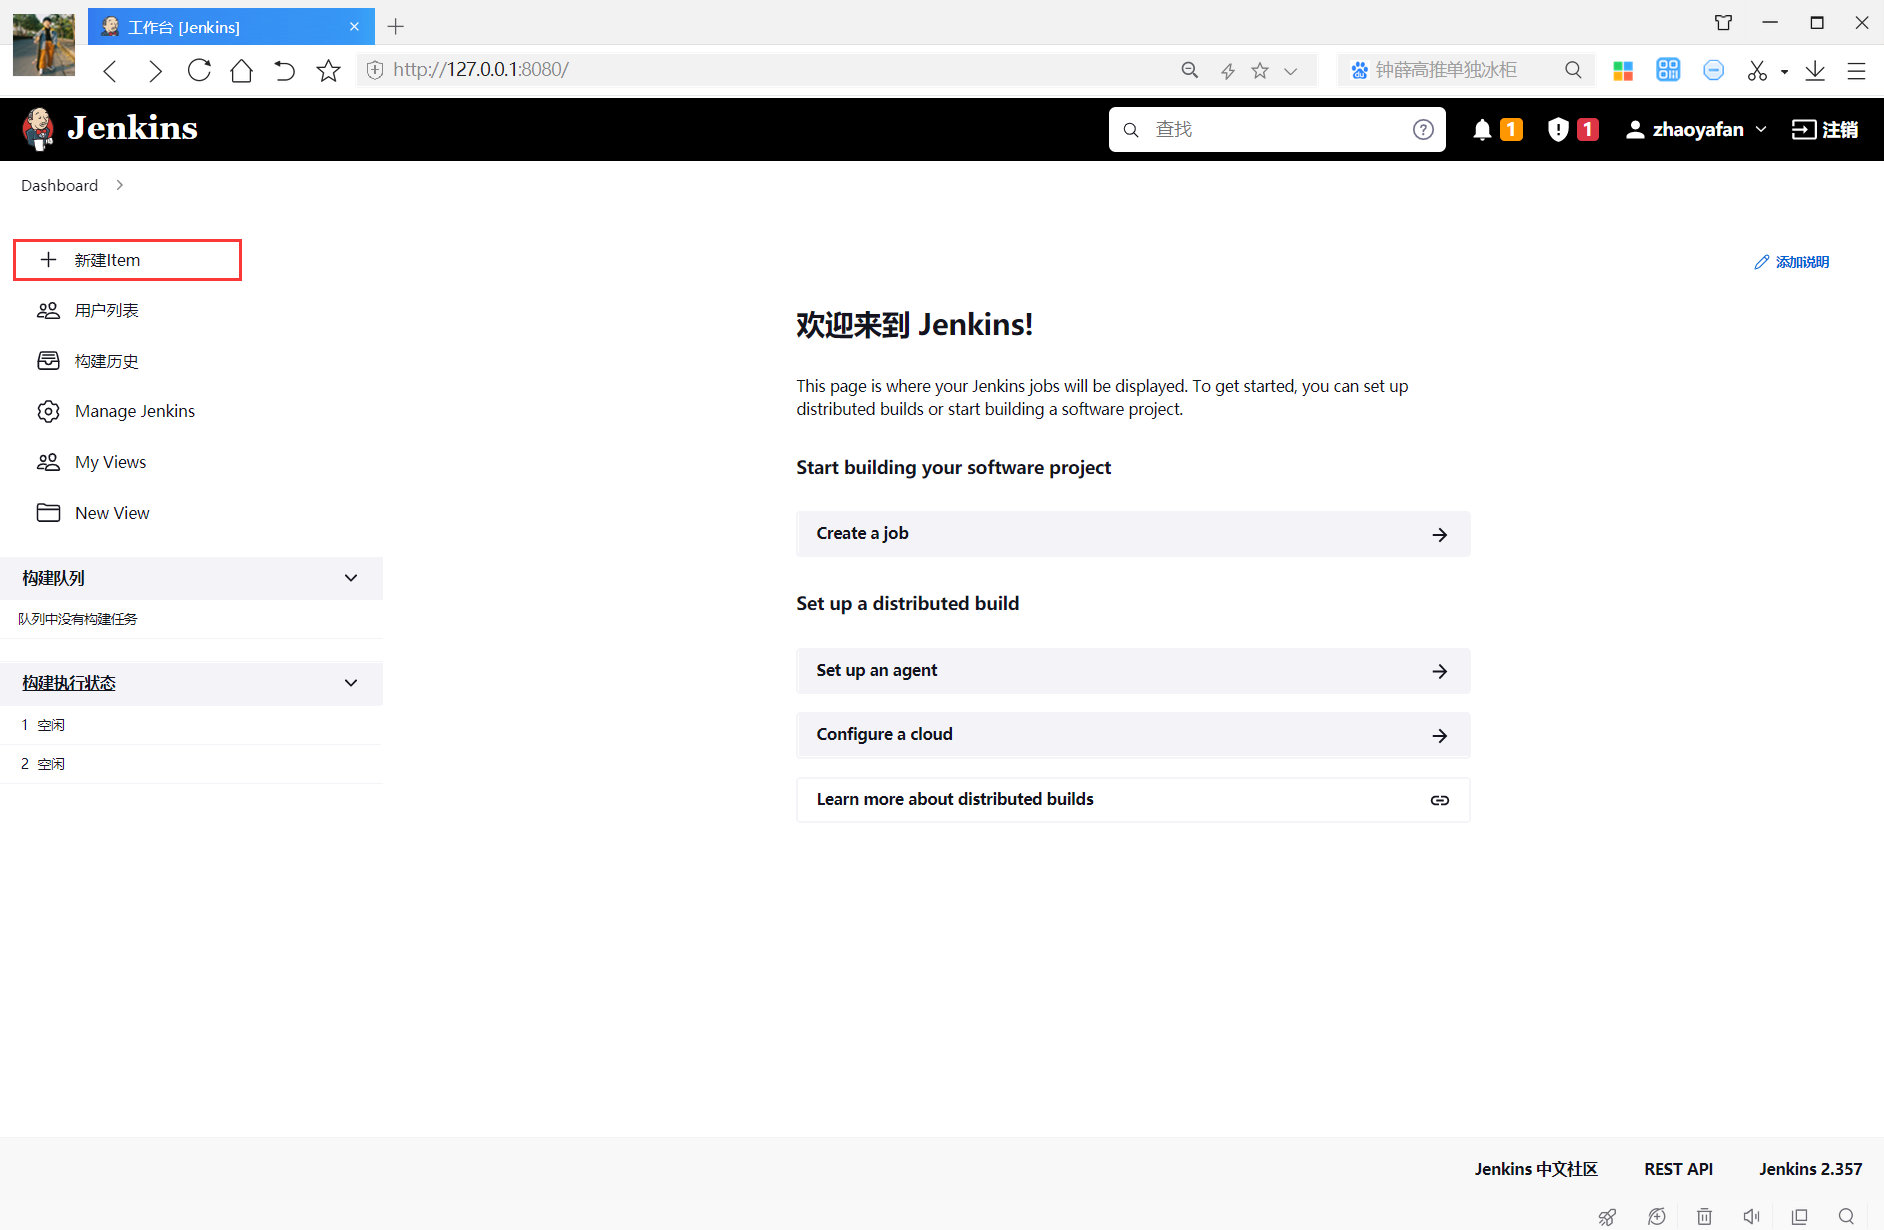
Task: Open the Jenkins 中文社区 footer link
Action: pyautogui.click(x=1536, y=1169)
